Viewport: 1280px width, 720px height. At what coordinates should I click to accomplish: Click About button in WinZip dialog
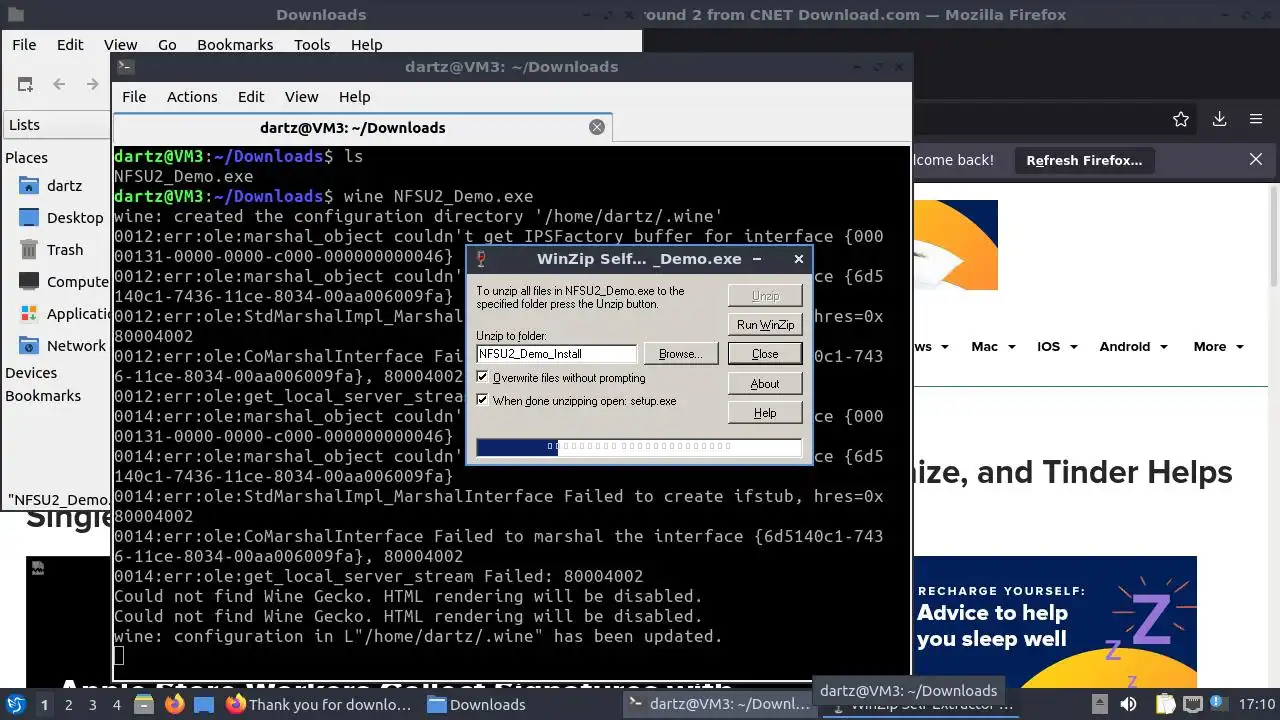[x=765, y=384]
